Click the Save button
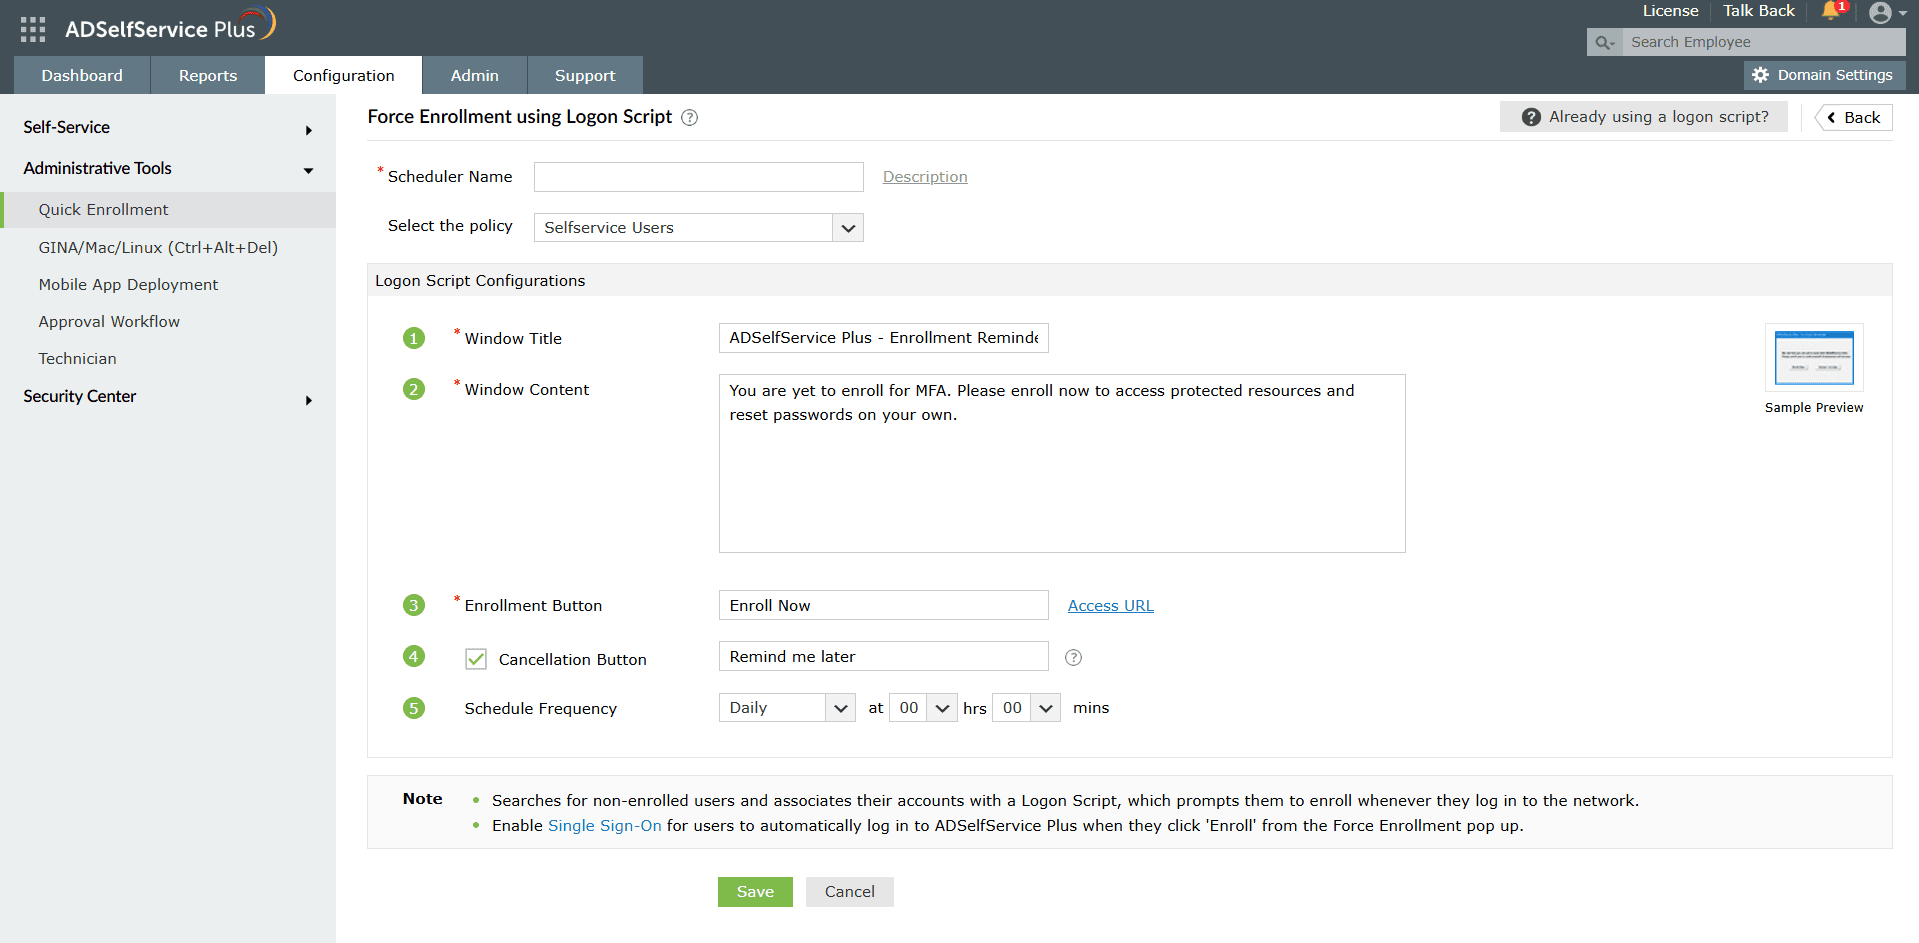 point(755,892)
